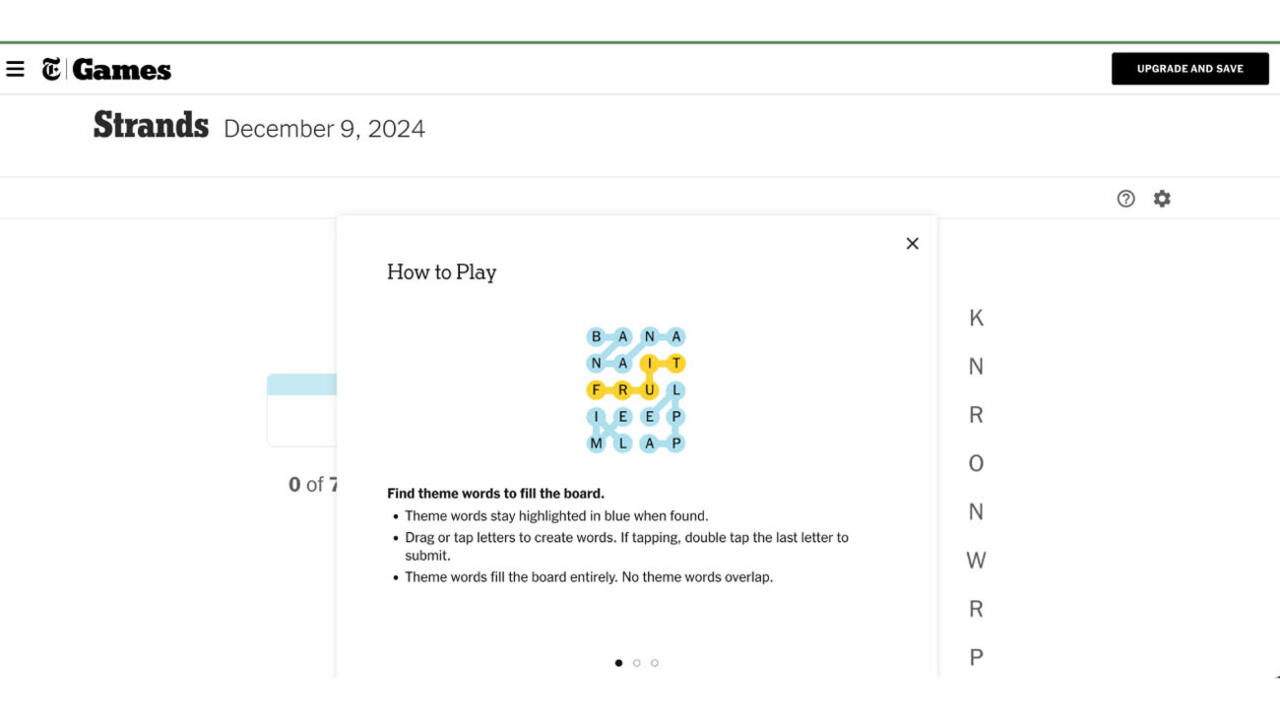Image resolution: width=1280 pixels, height=719 pixels.
Task: Close the How to Play dialog
Action: pyautogui.click(x=912, y=244)
